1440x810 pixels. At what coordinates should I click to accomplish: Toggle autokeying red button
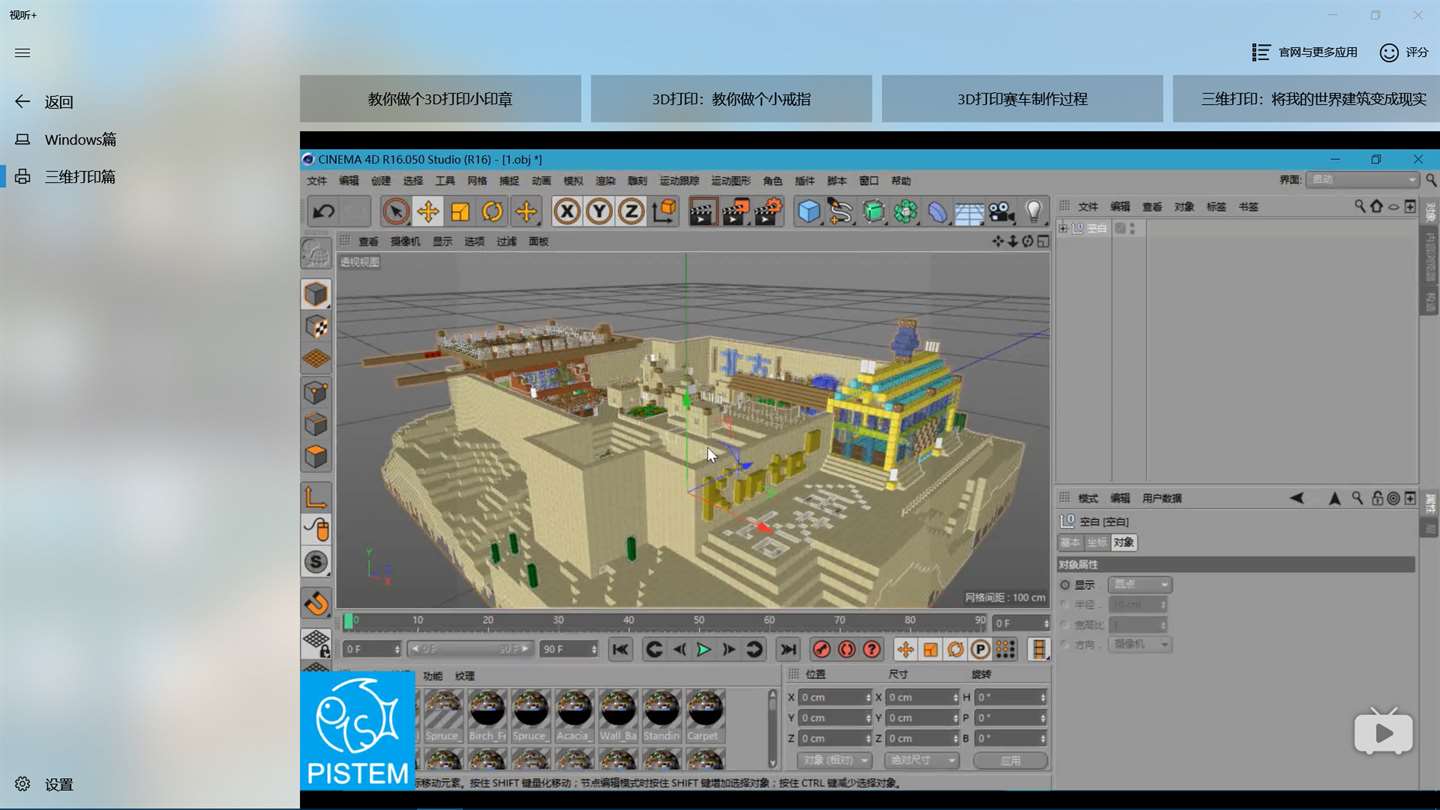click(847, 649)
